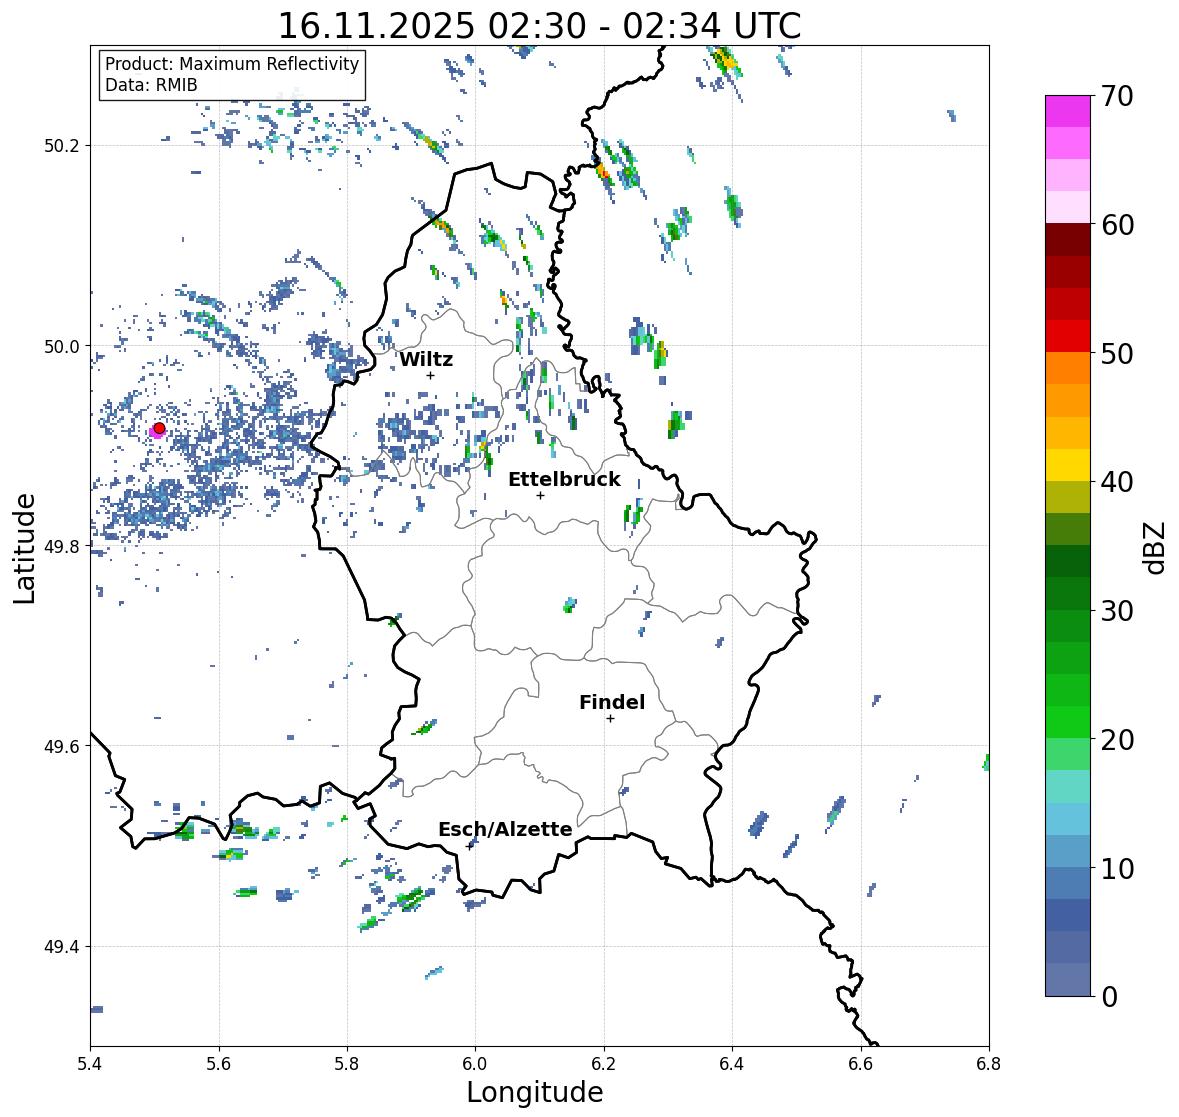Viewport: 1179px width, 1117px height.
Task: Click the magenta swatch at colorbar top
Action: coord(1068,111)
